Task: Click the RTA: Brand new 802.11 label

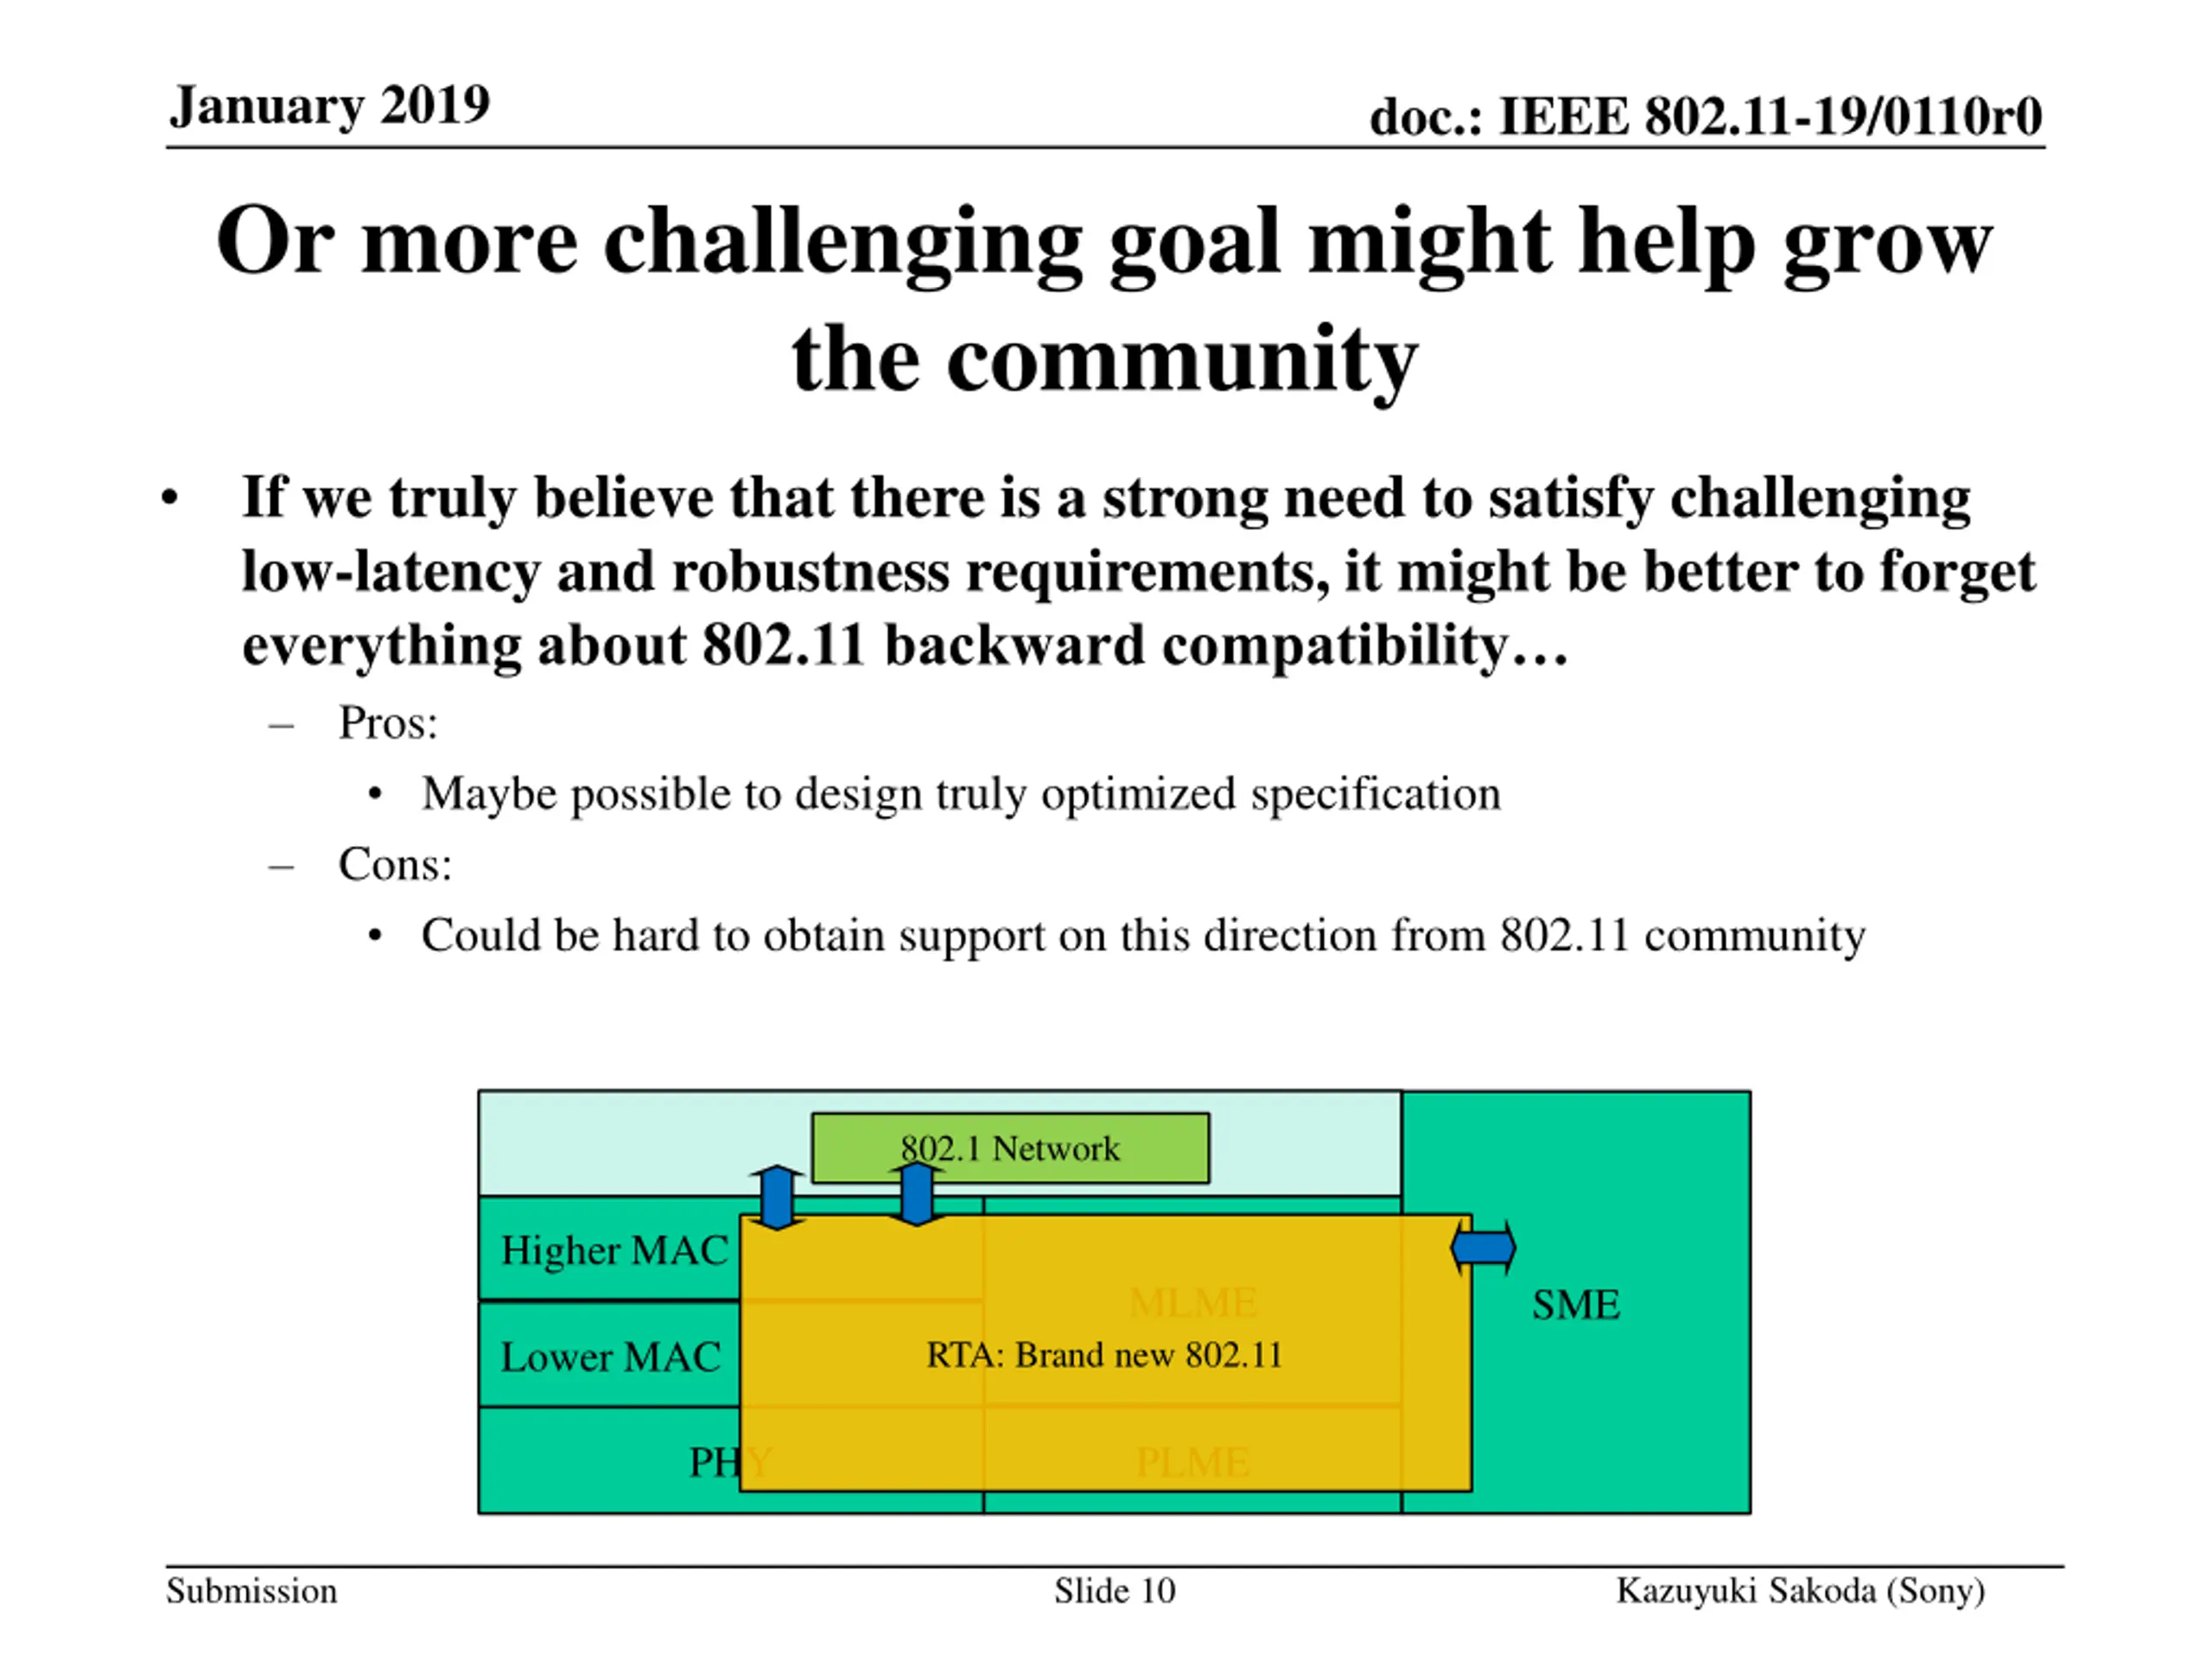Action: [x=1104, y=1354]
